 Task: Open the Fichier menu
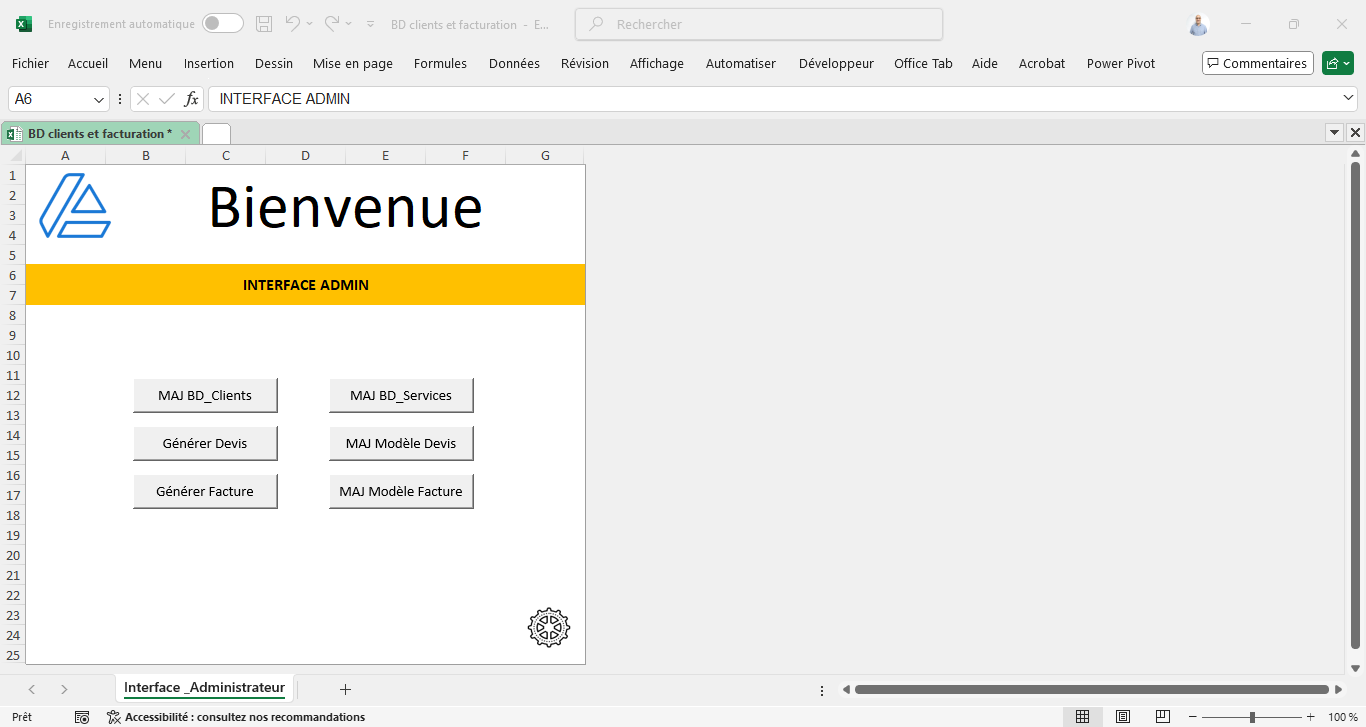[30, 63]
